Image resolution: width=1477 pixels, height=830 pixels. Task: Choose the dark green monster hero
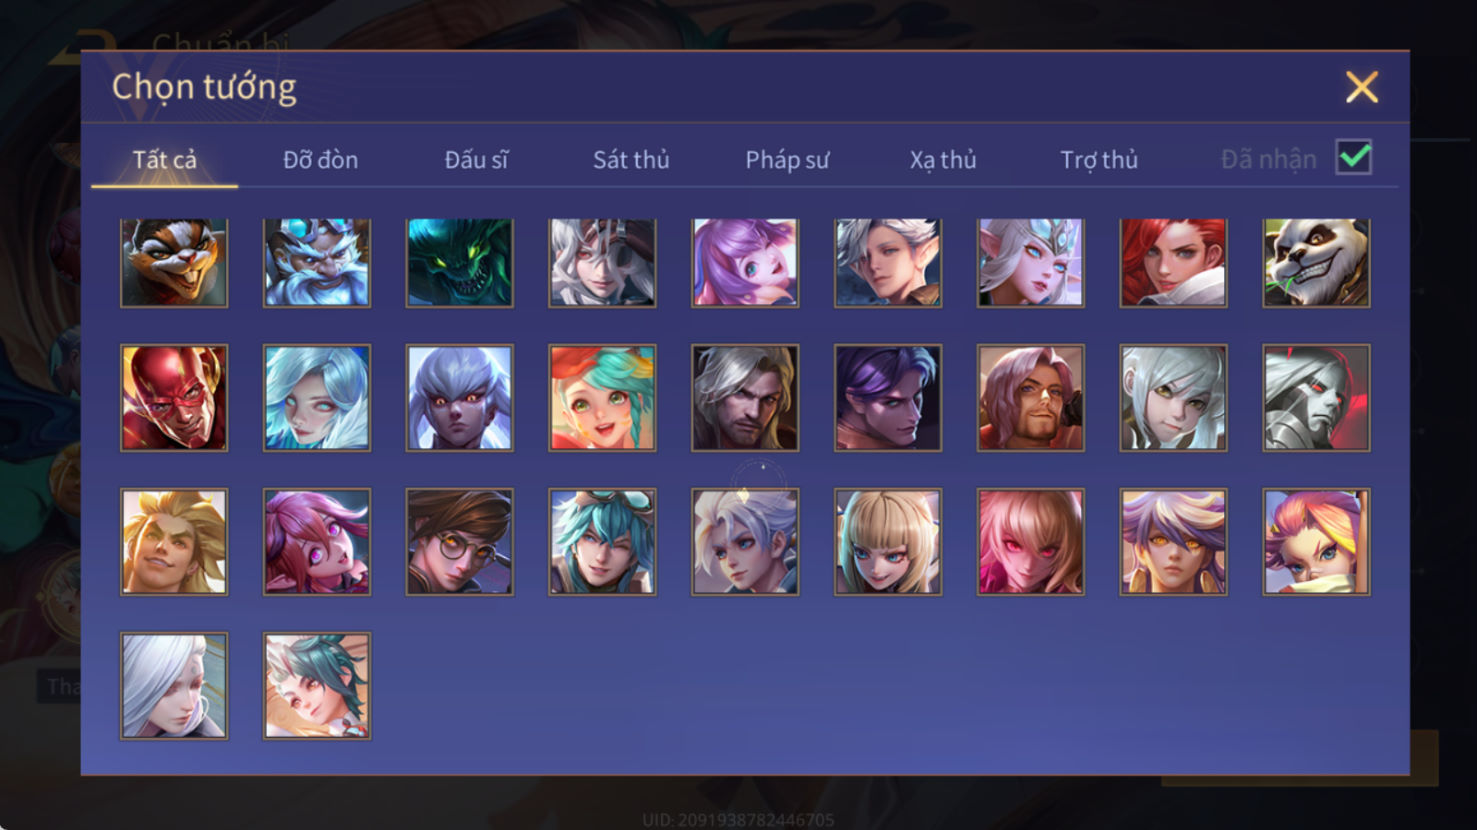coord(460,262)
